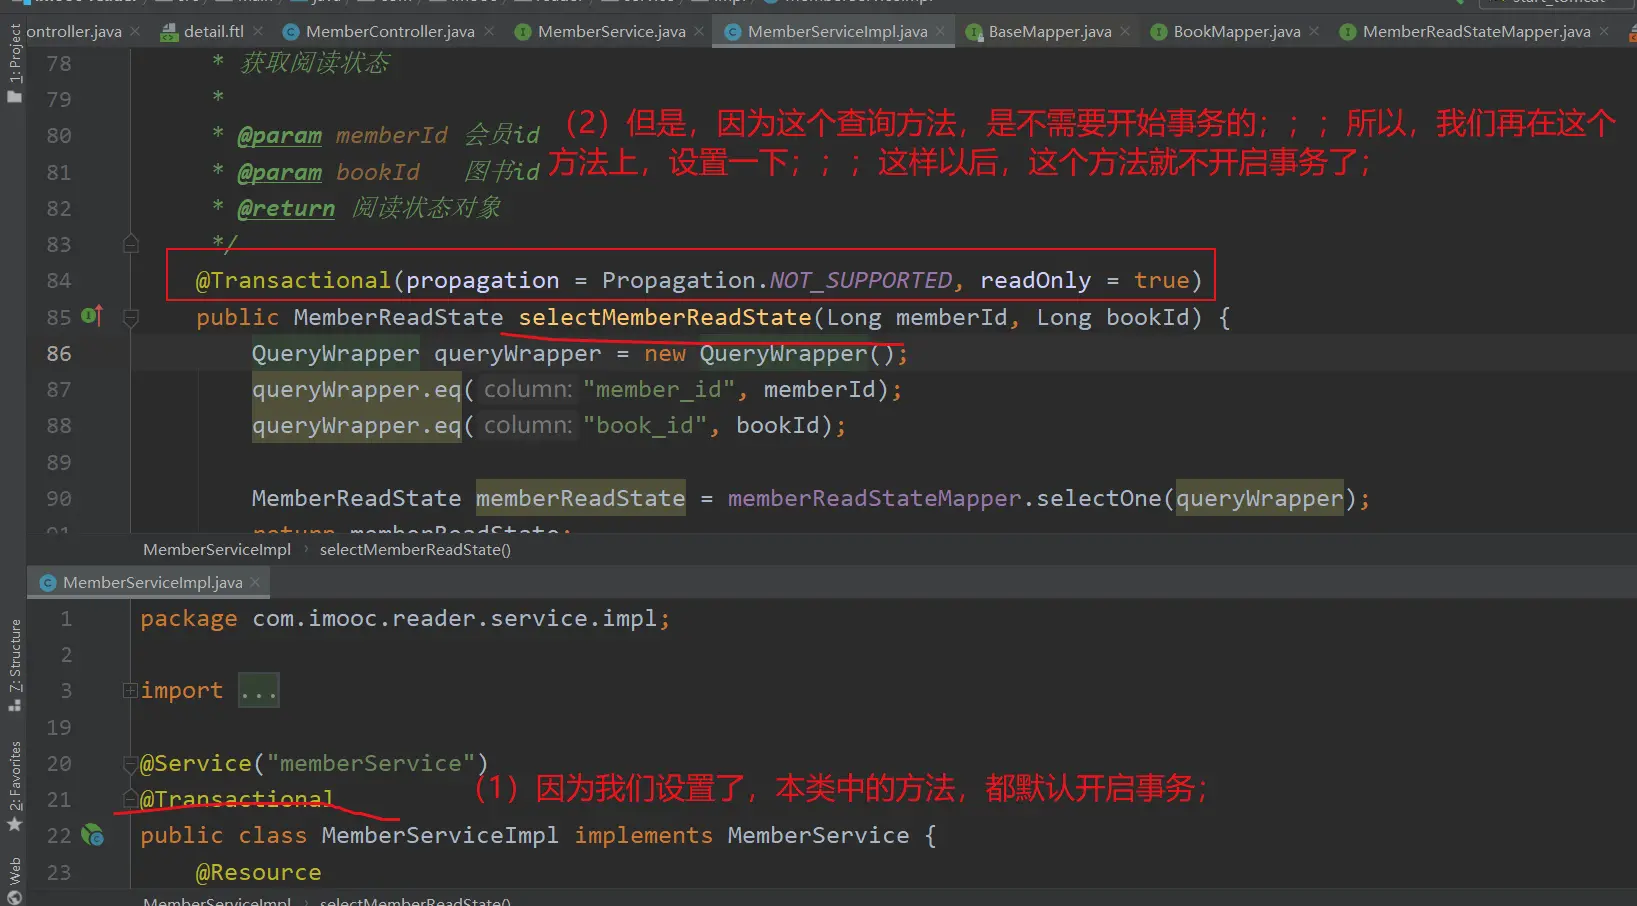Screen dimensions: 1637x906
Task: Collapse the Javadoc fold marker at line 83
Action: [x=130, y=243]
